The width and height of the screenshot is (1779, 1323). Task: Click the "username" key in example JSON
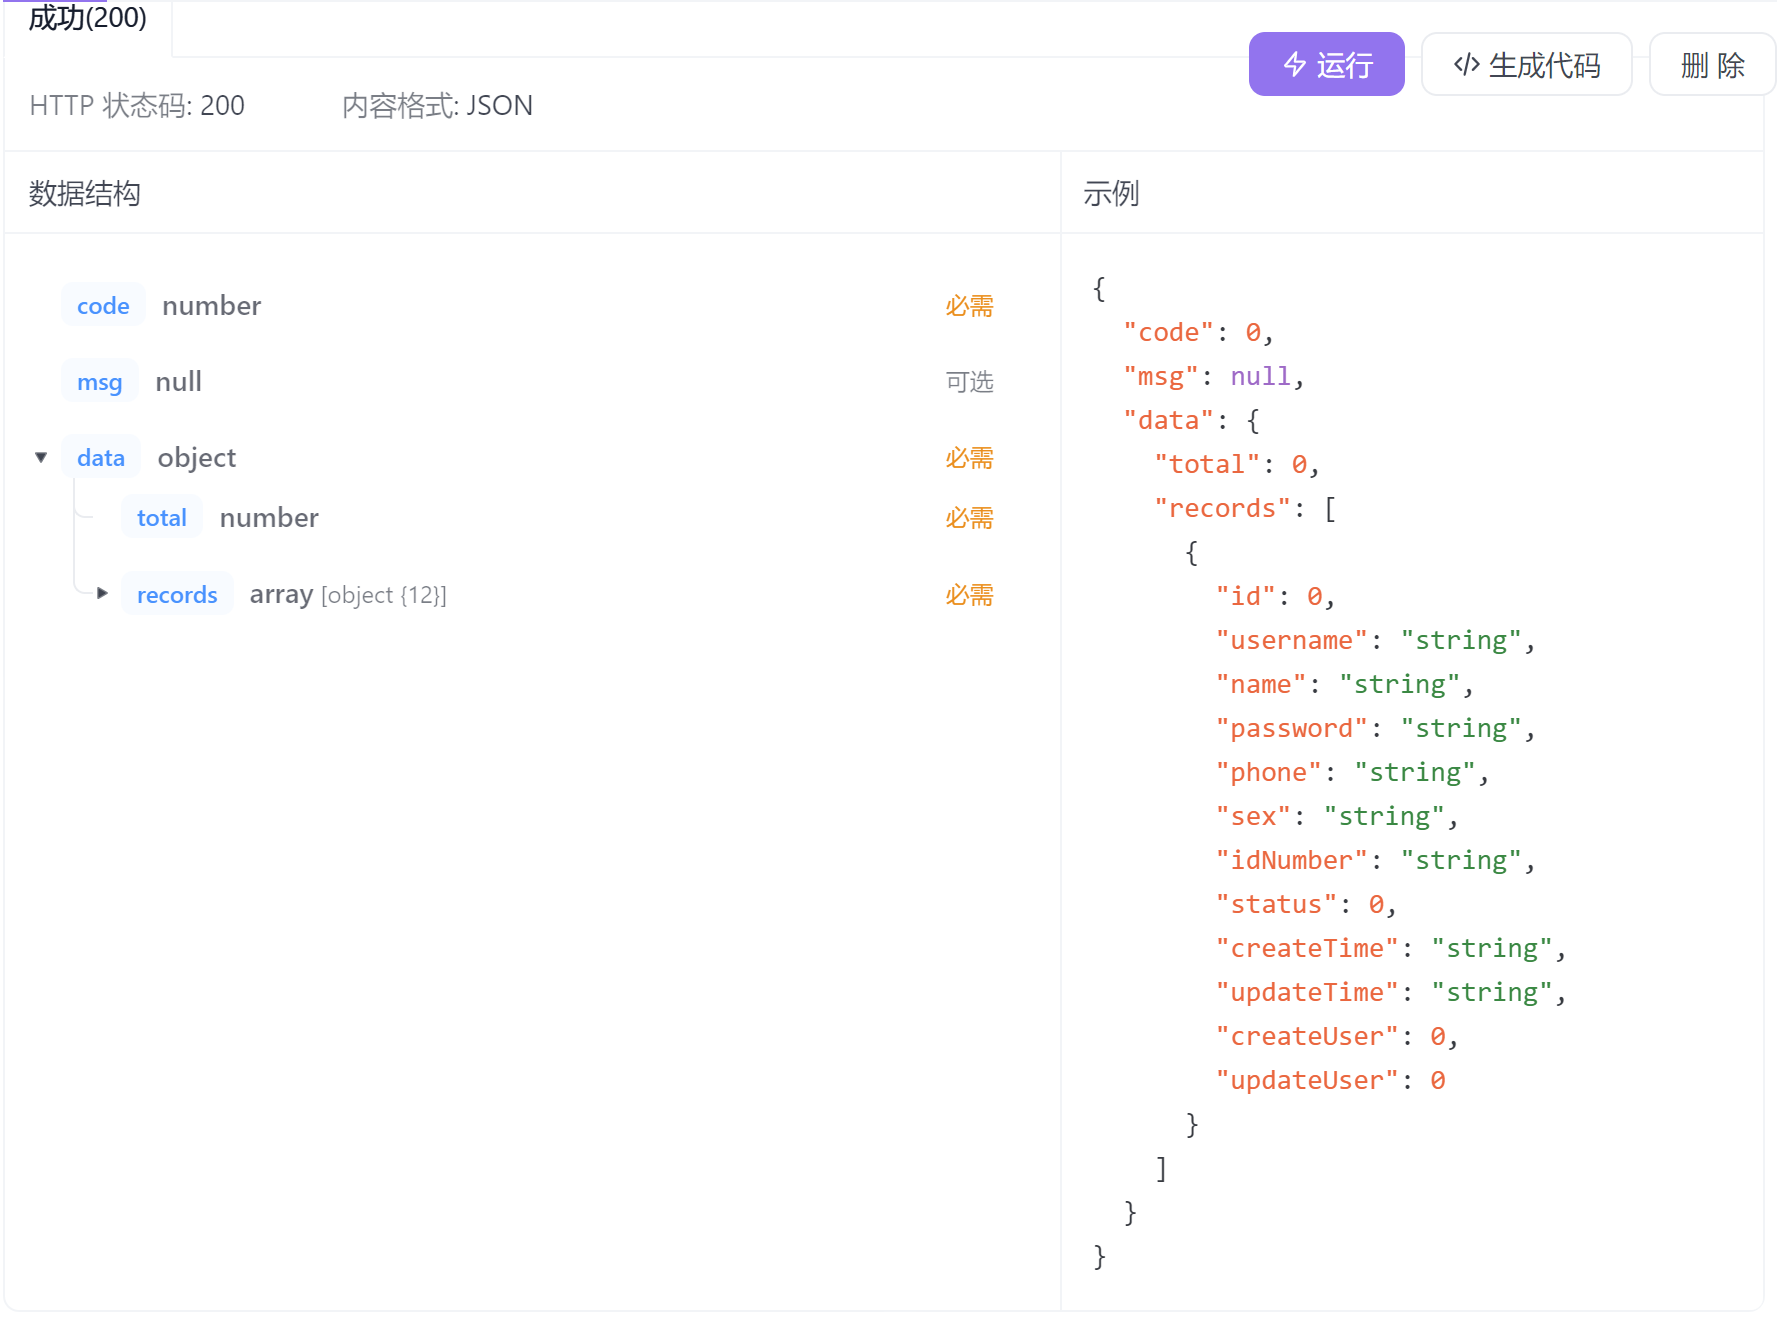click(x=1291, y=641)
